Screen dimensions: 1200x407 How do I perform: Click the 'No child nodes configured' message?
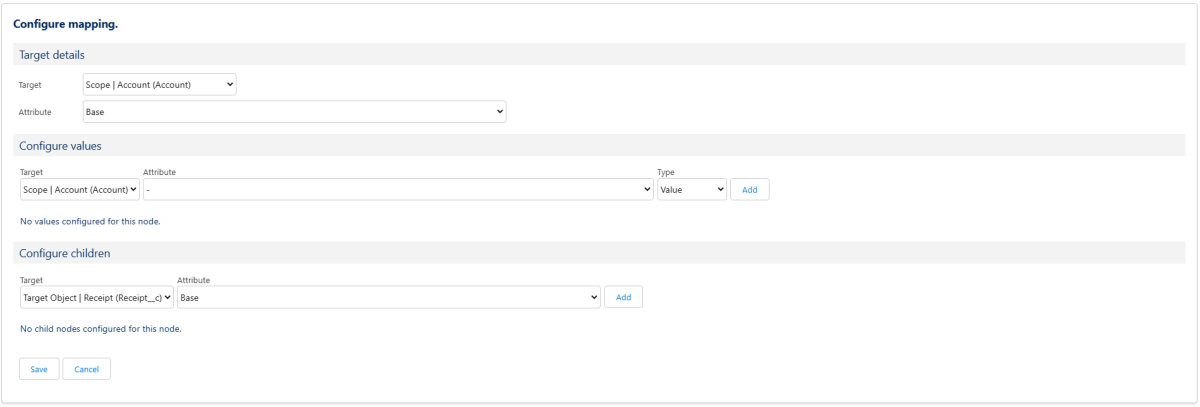coord(100,328)
